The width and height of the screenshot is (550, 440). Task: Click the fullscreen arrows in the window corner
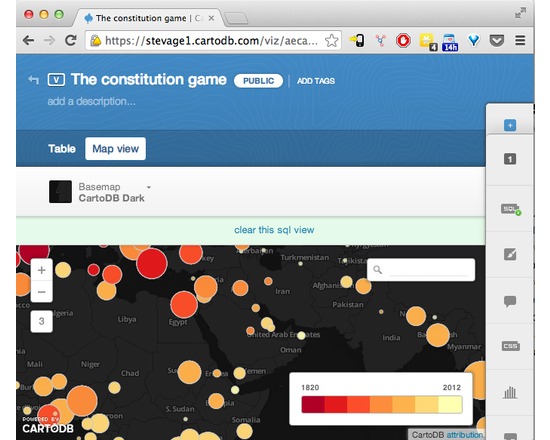[x=521, y=13]
